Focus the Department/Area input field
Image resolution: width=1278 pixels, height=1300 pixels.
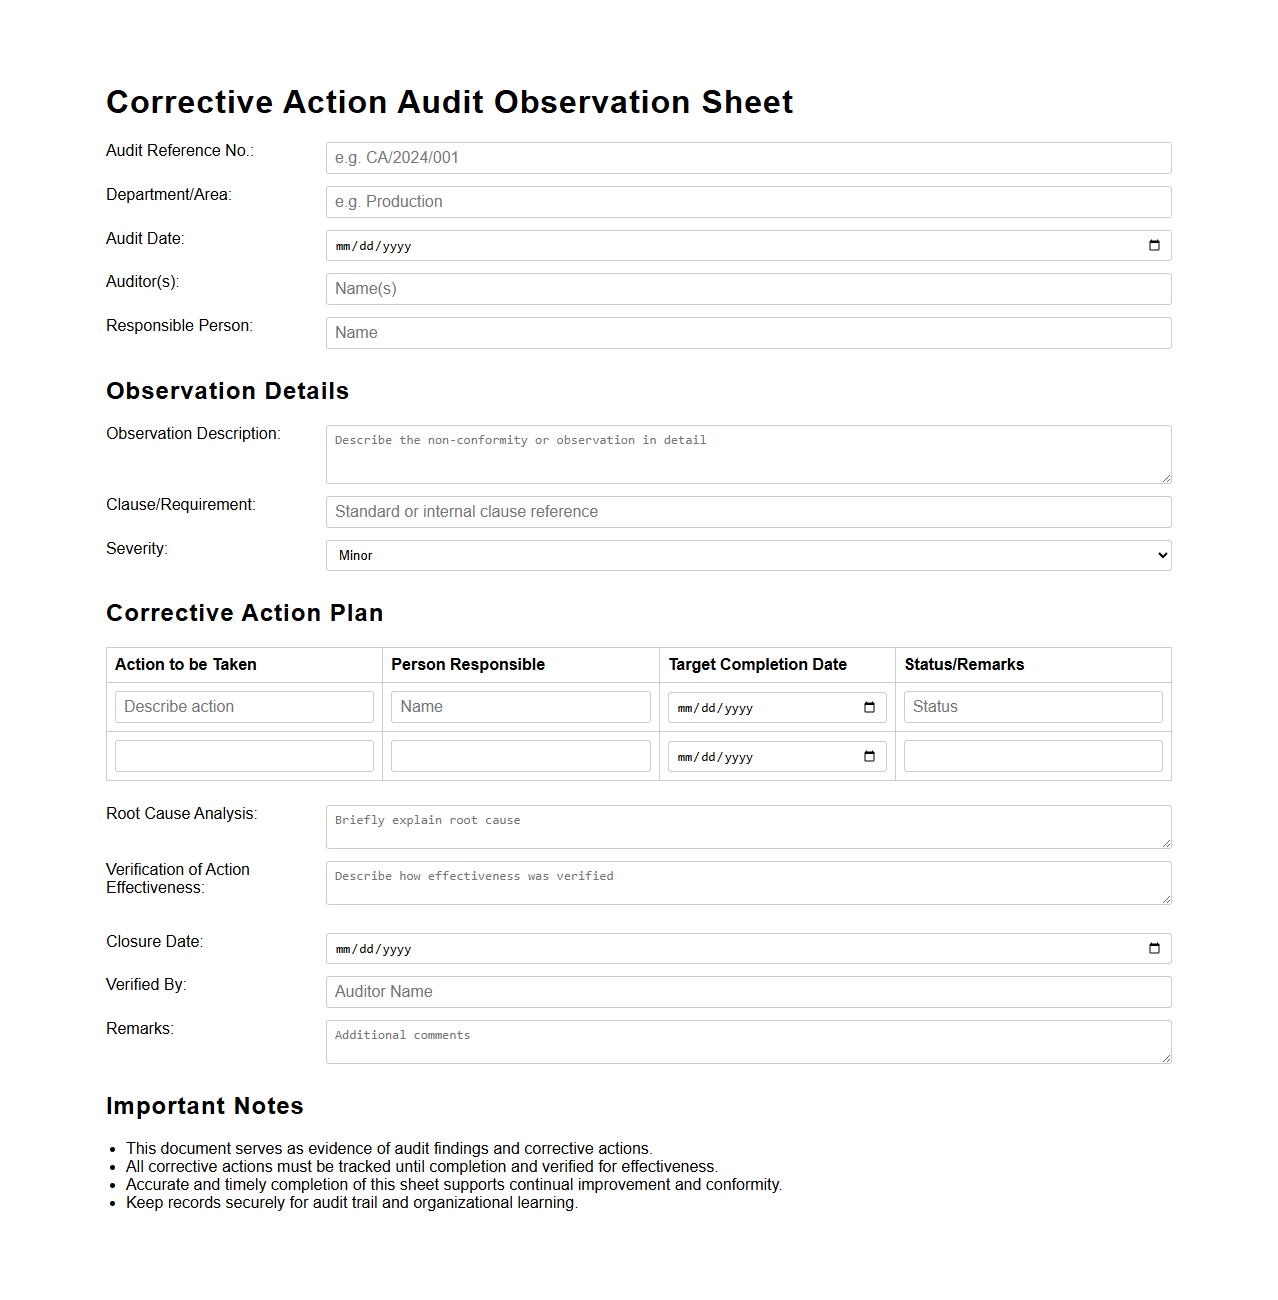pos(748,202)
